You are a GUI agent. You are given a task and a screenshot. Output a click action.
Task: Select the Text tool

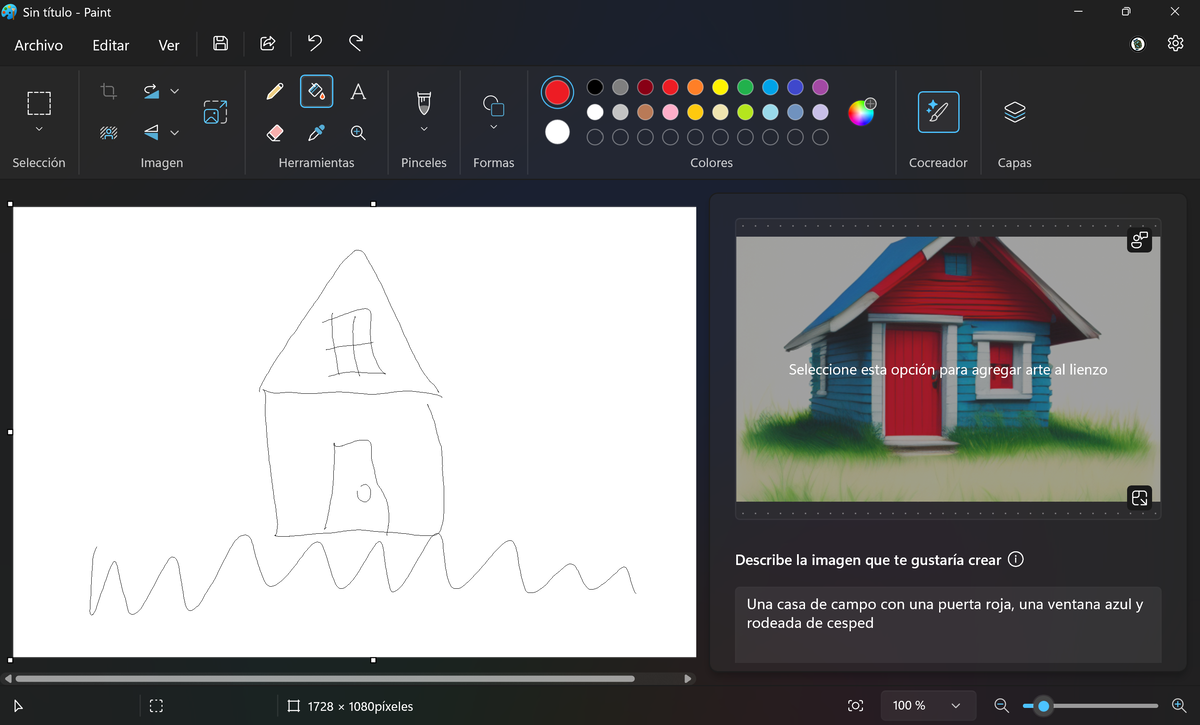(x=358, y=92)
